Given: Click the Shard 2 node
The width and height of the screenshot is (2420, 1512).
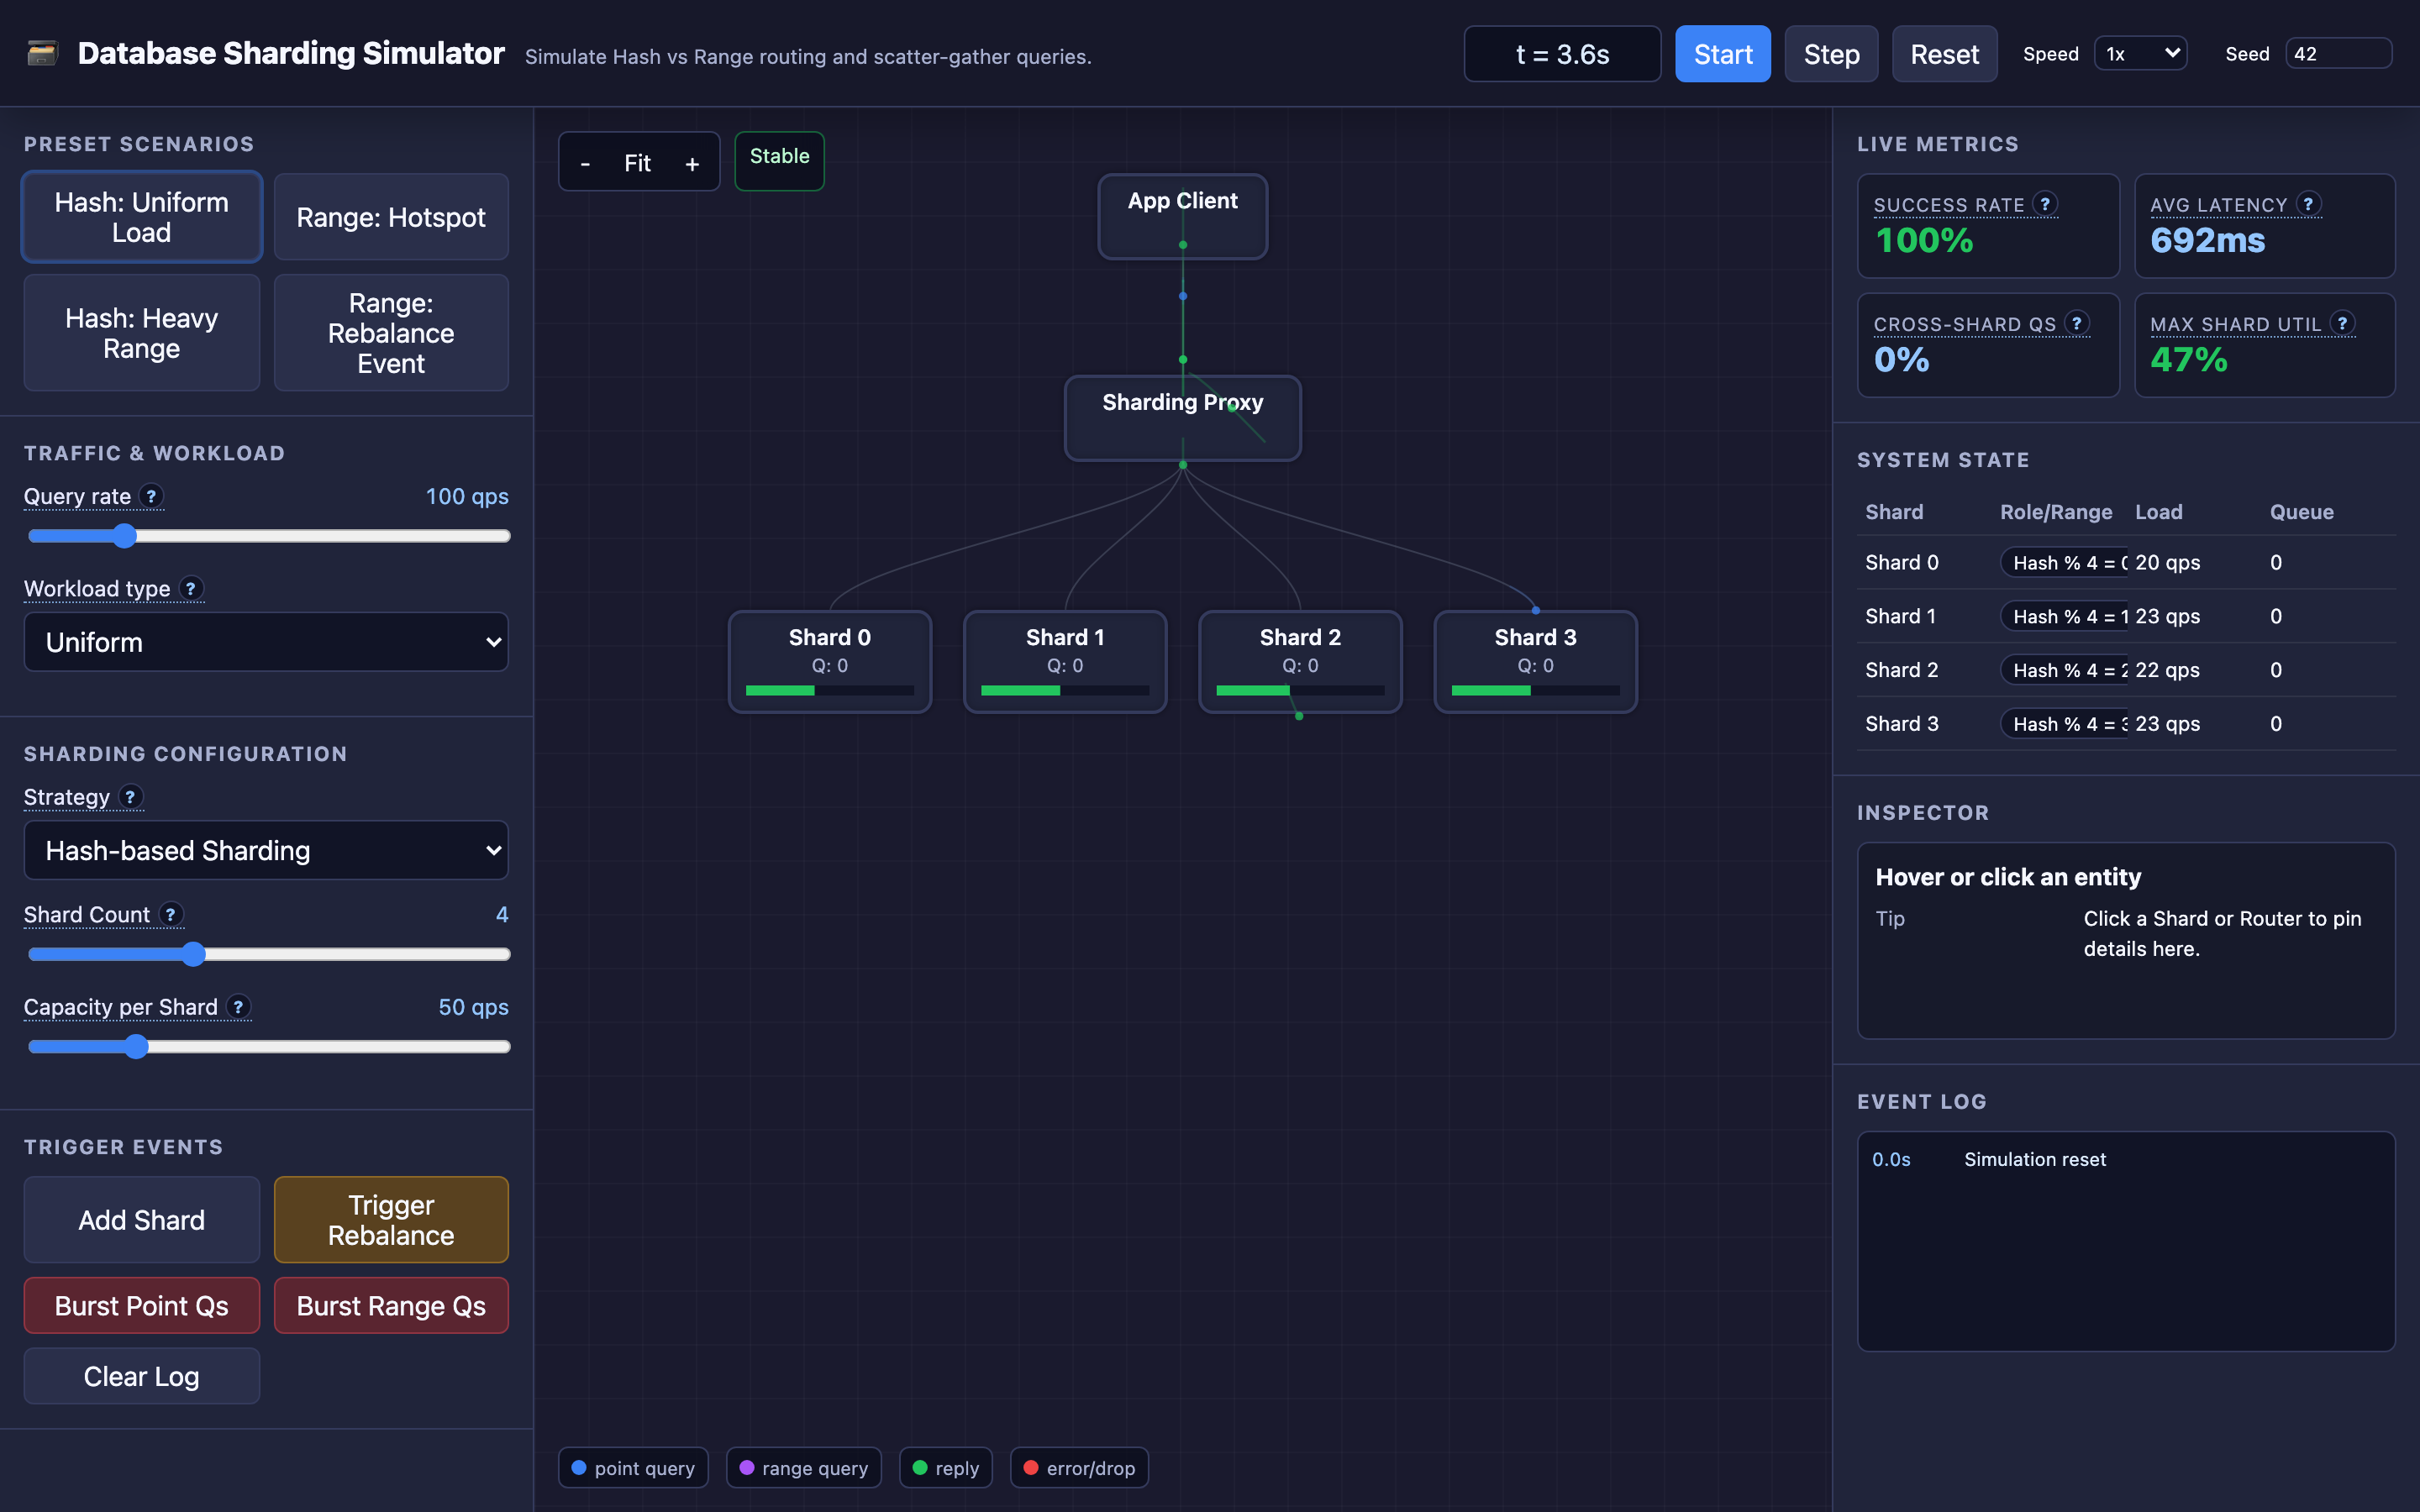Looking at the screenshot, I should (x=1300, y=661).
